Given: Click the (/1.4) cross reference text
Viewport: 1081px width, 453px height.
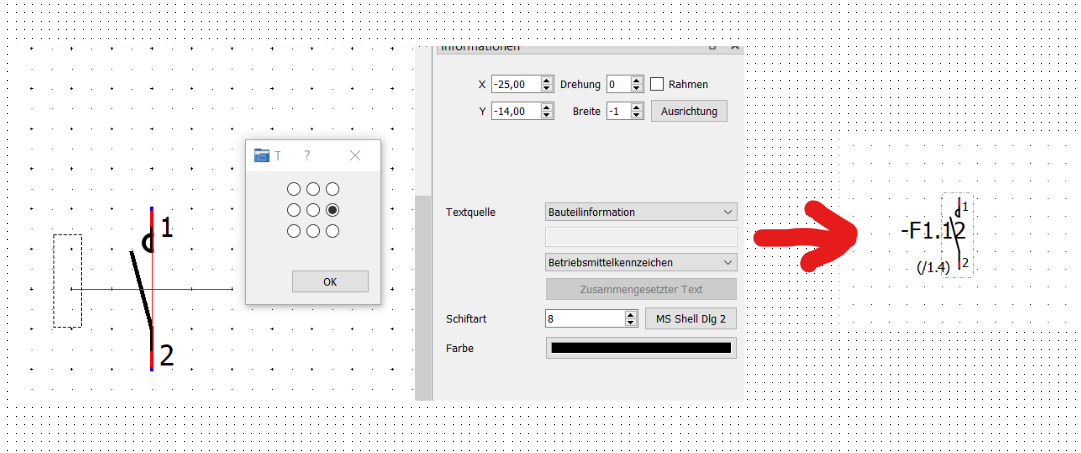Looking at the screenshot, I should [933, 268].
